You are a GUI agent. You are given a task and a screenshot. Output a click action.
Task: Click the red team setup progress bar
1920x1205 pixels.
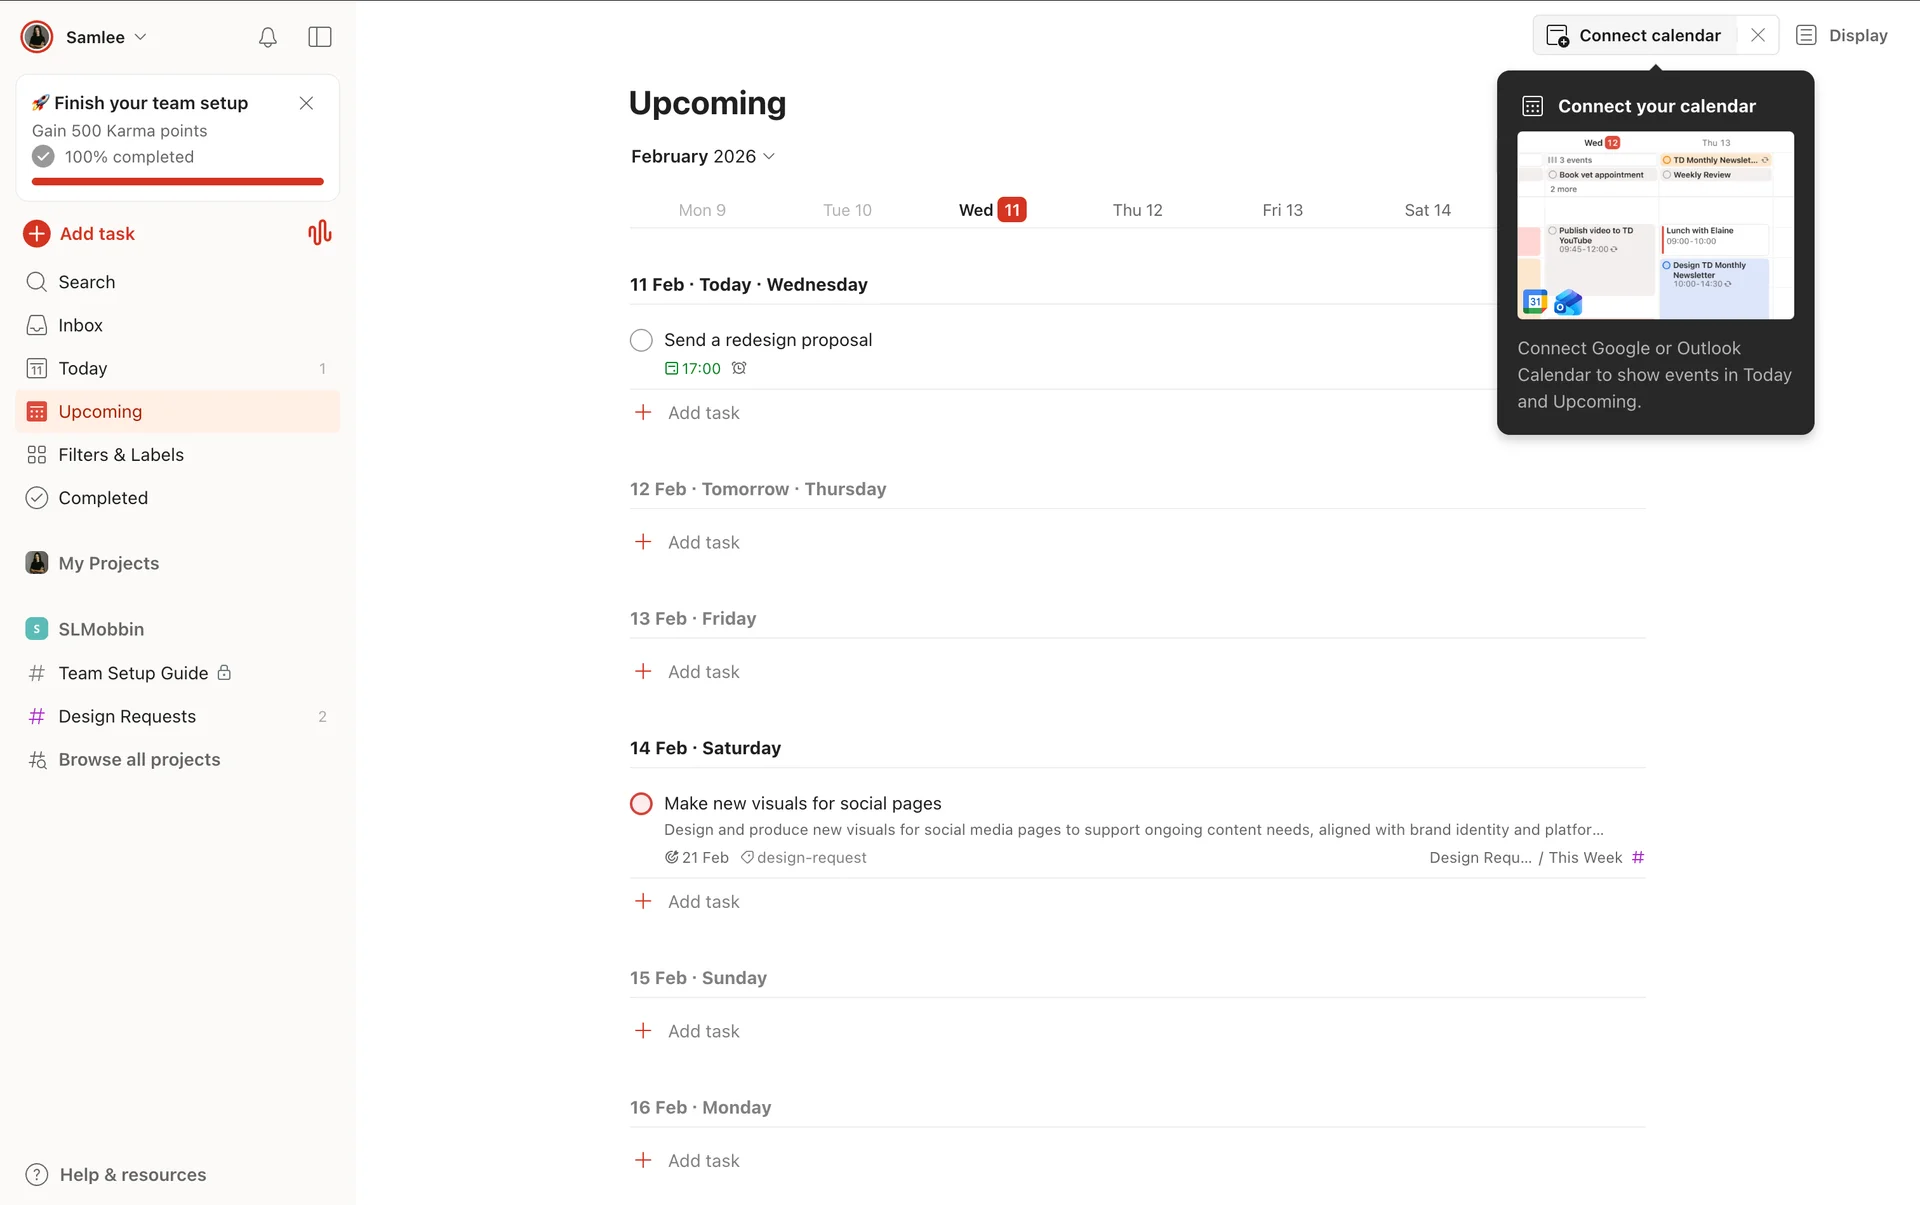tap(178, 182)
